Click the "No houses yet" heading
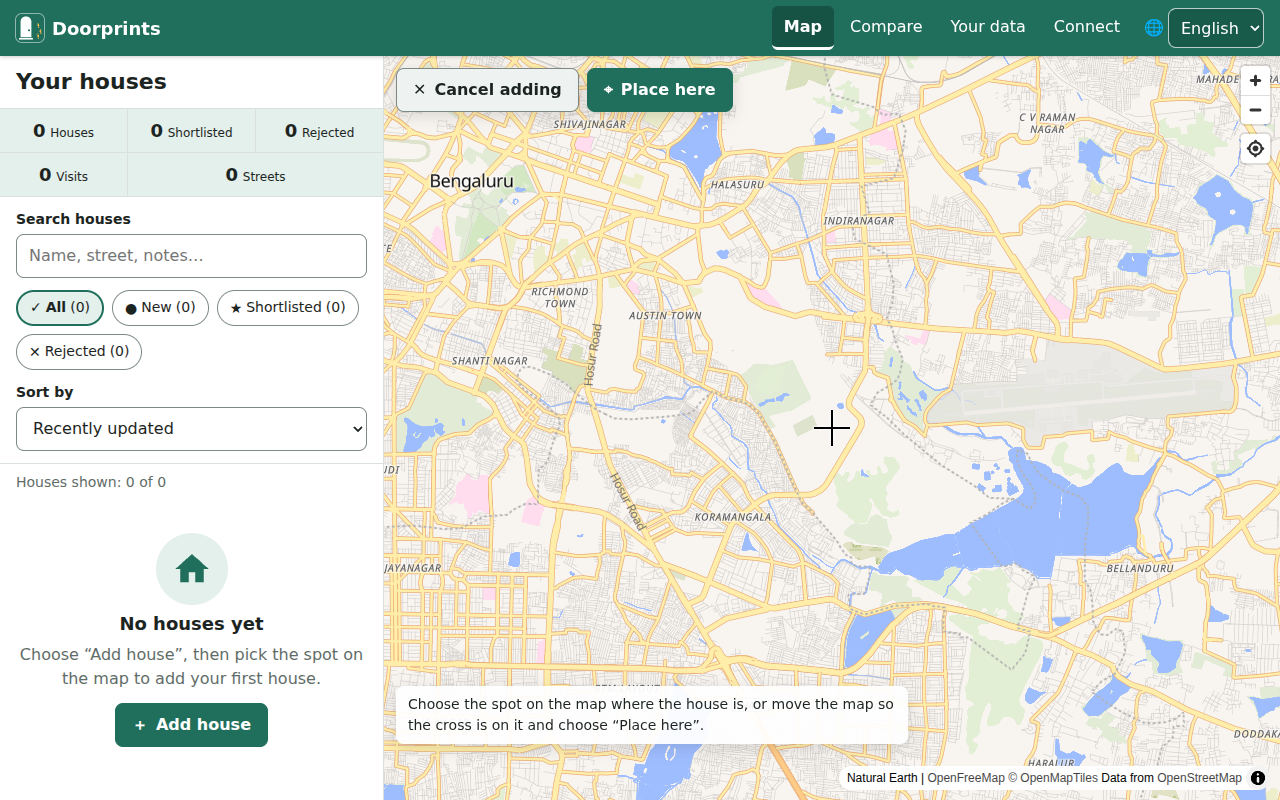Screen dimensions: 1280x800 pyautogui.click(x=192, y=624)
